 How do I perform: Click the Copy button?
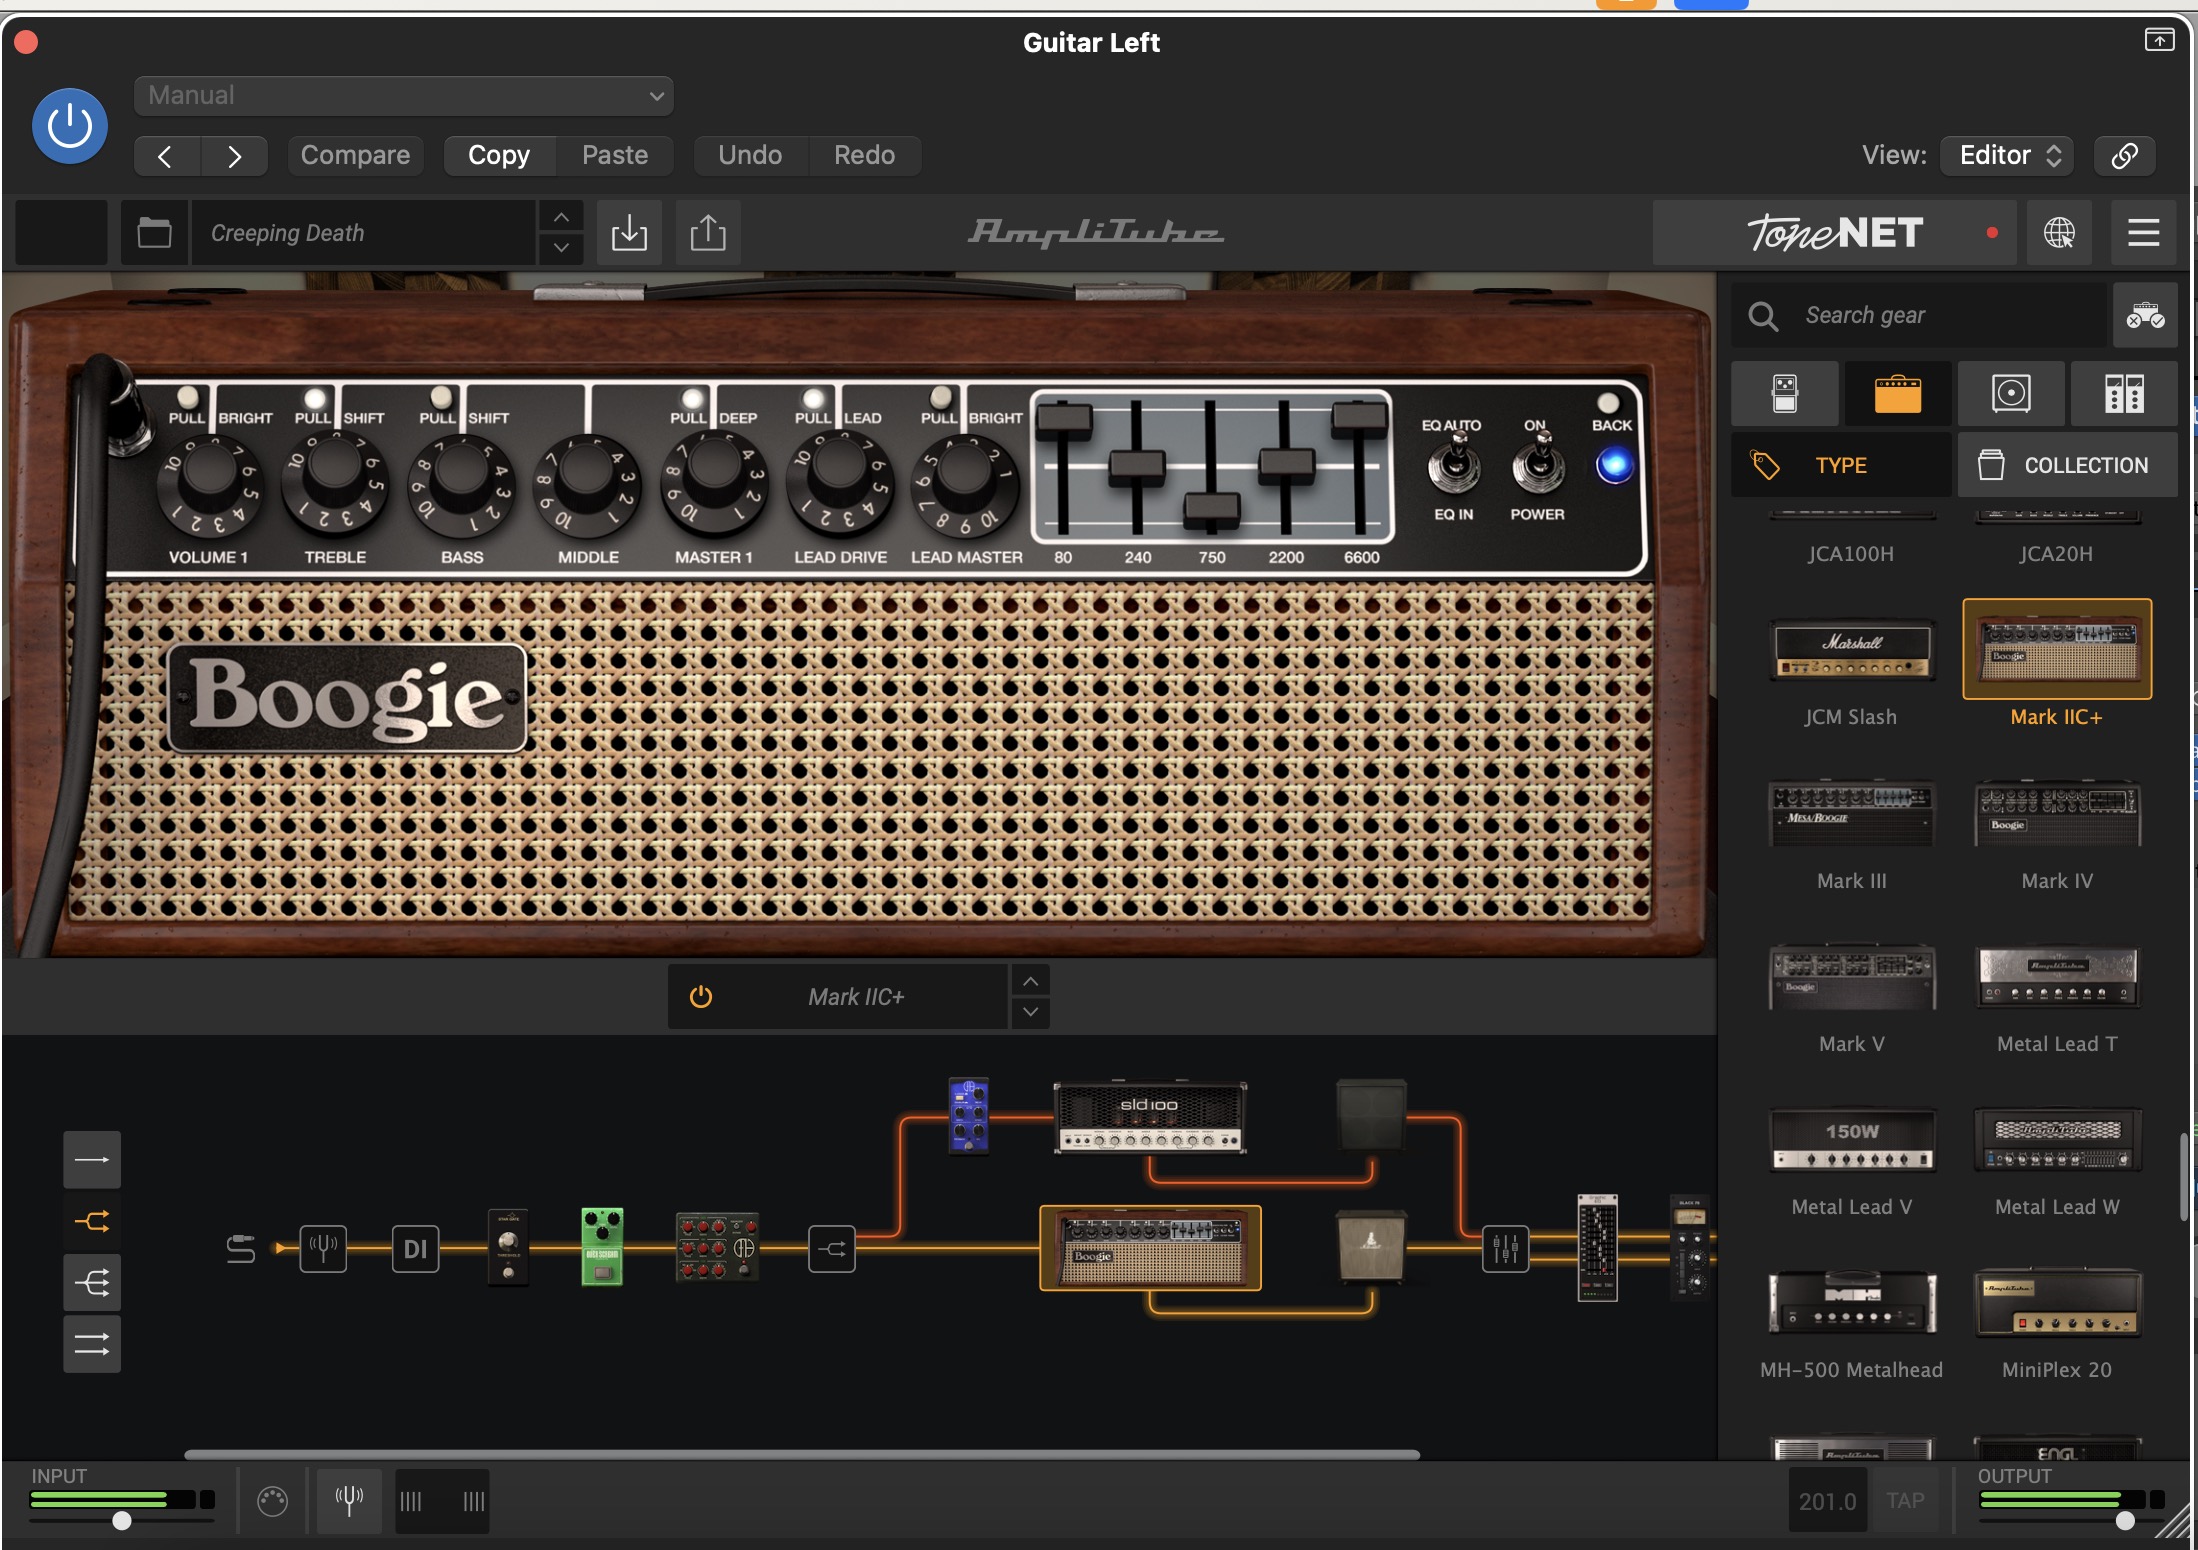(499, 155)
